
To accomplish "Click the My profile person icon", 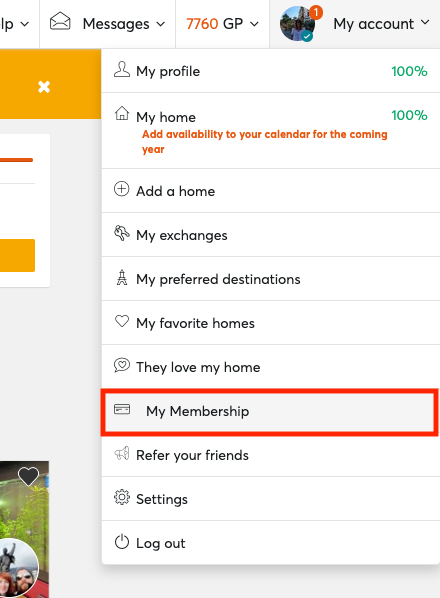I will point(122,69).
